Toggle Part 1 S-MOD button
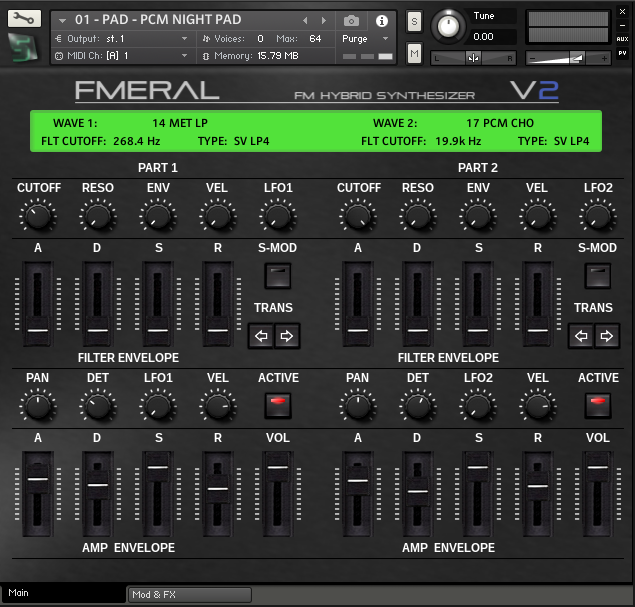 tap(278, 276)
